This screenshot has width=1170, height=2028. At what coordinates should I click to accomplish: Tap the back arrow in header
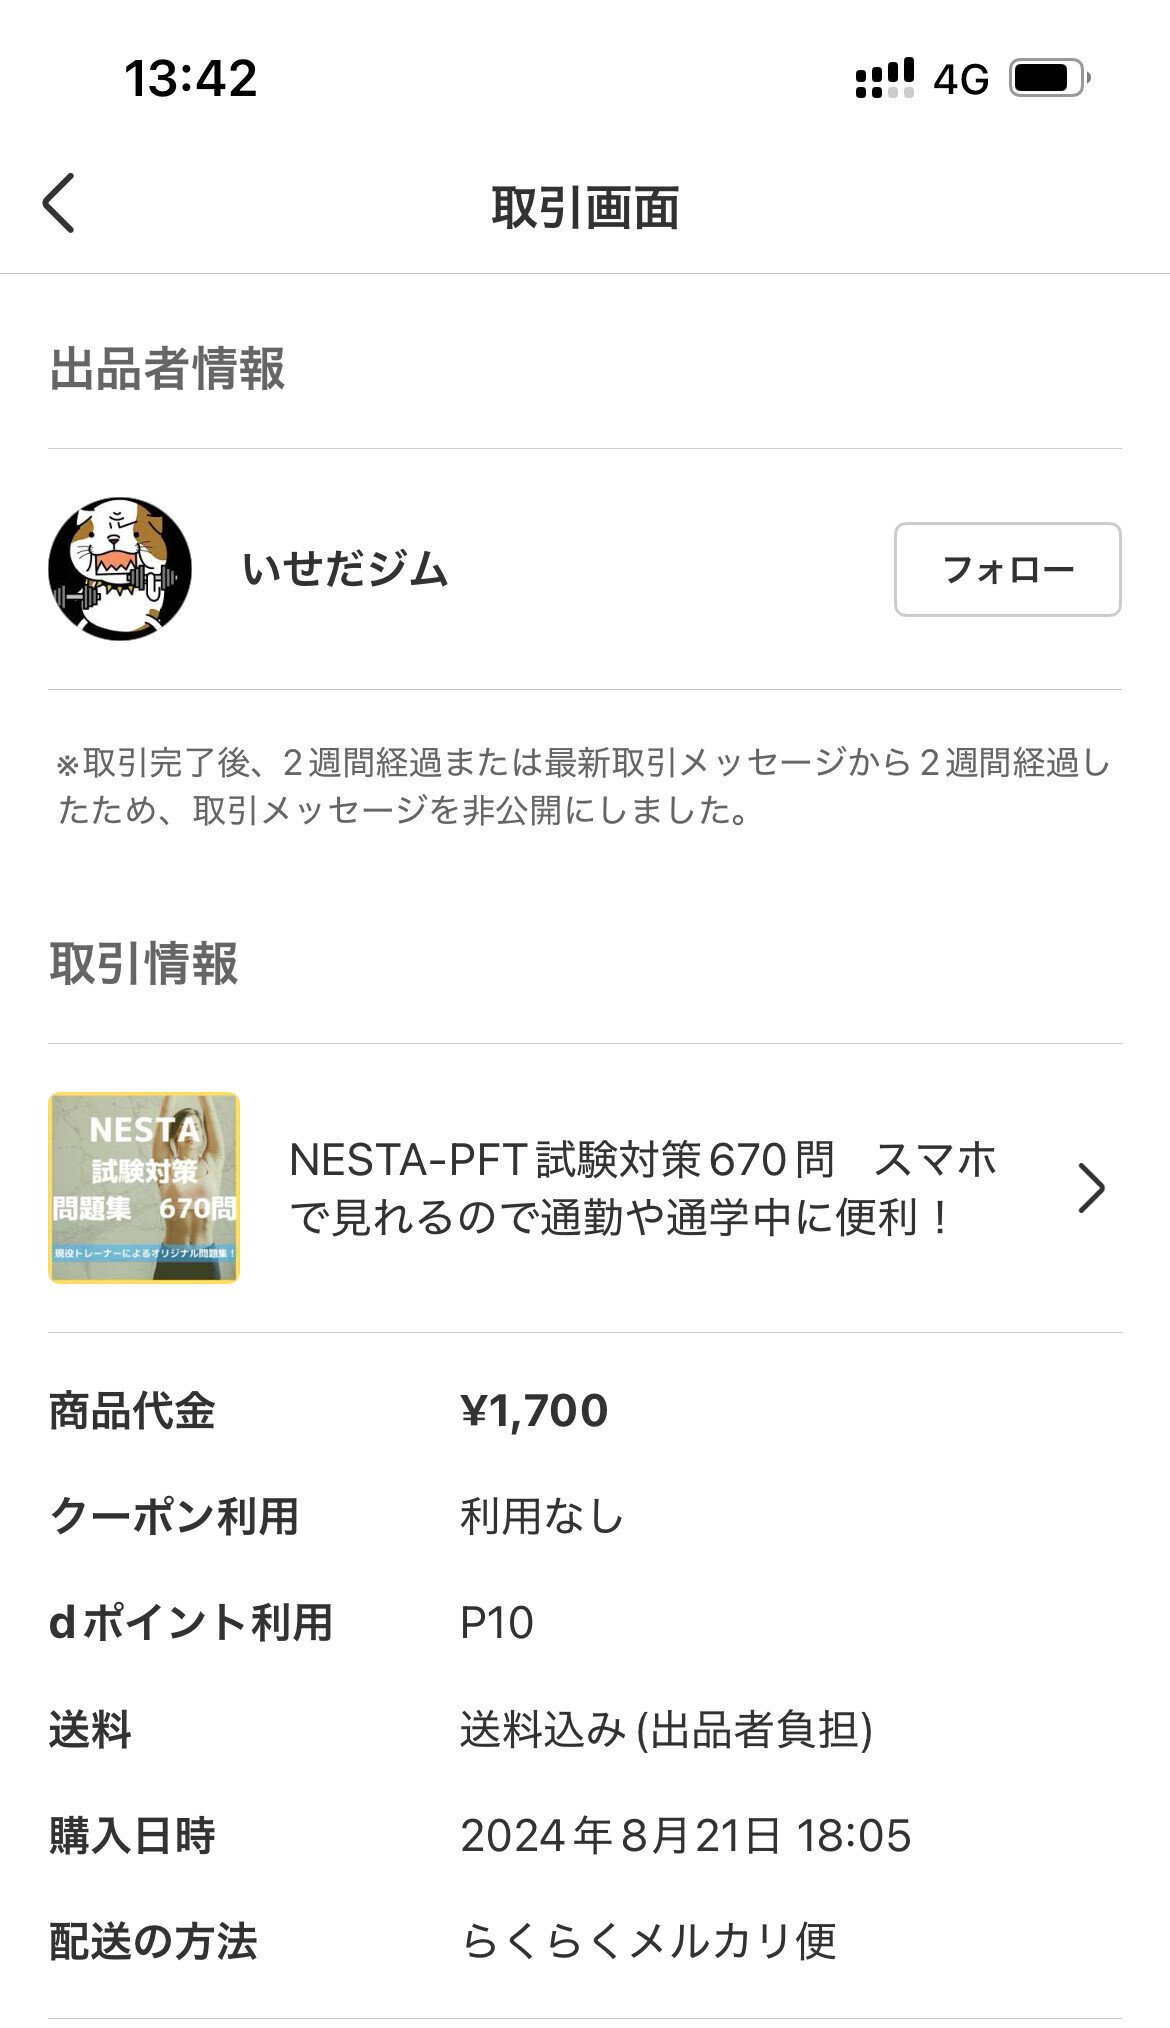pos(59,203)
